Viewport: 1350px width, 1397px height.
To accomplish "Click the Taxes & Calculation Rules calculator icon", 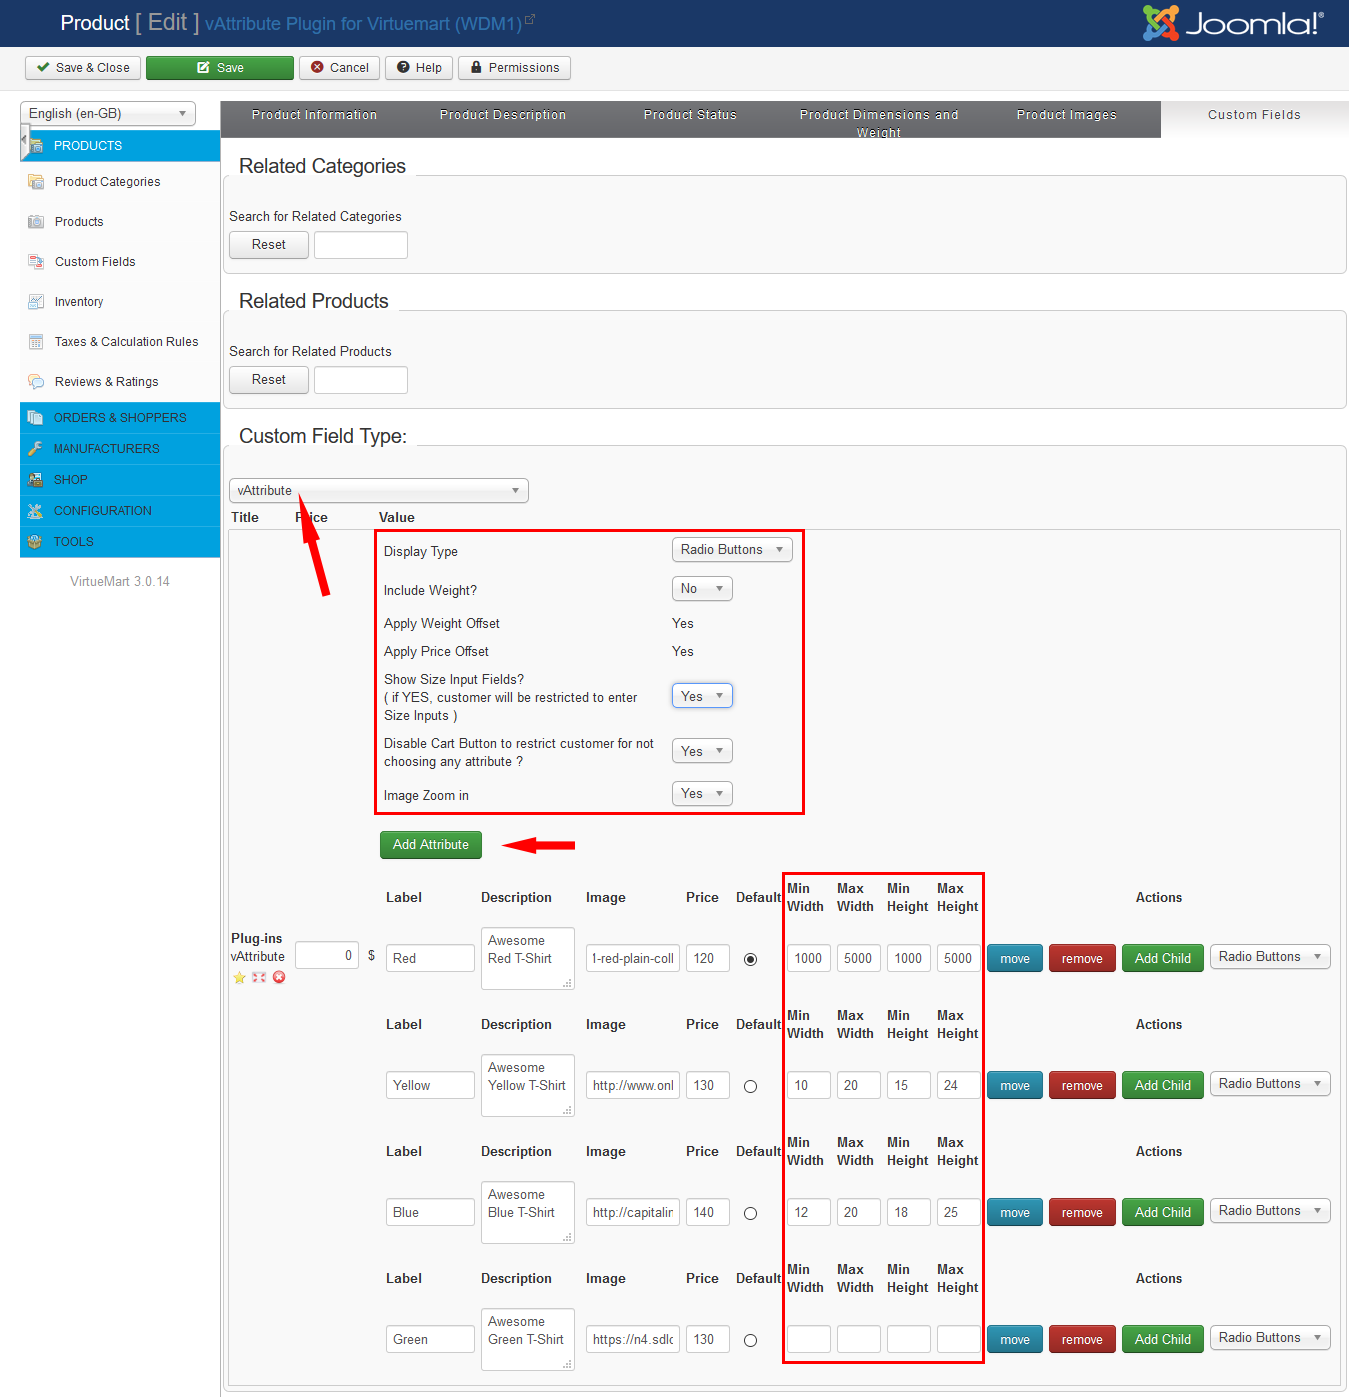I will click(36, 342).
